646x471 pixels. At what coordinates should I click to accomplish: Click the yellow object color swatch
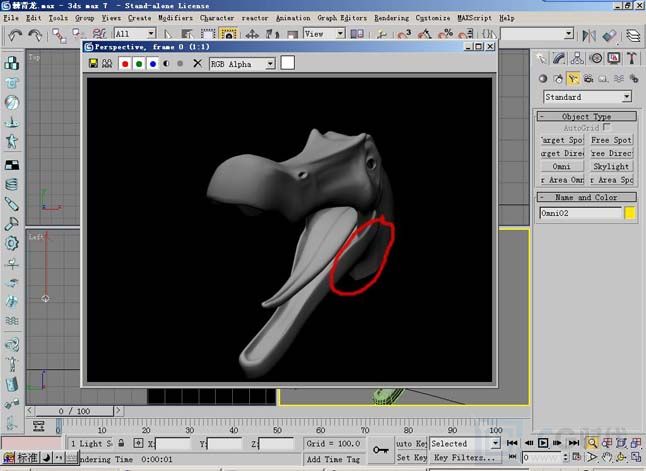tap(630, 213)
